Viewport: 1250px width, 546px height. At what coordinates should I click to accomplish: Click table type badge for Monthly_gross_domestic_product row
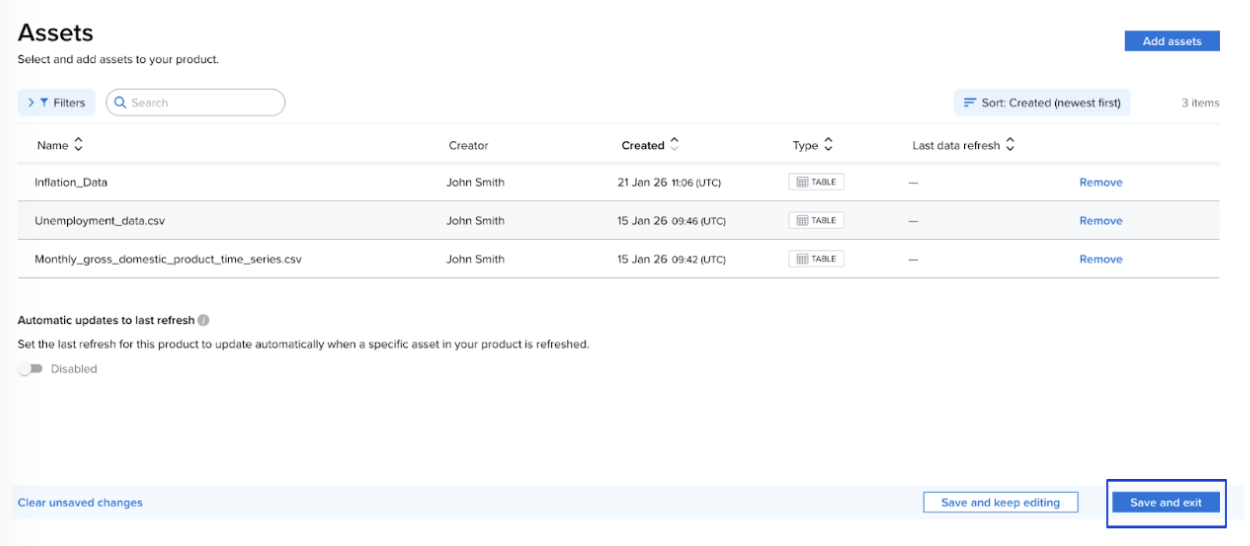click(x=815, y=259)
